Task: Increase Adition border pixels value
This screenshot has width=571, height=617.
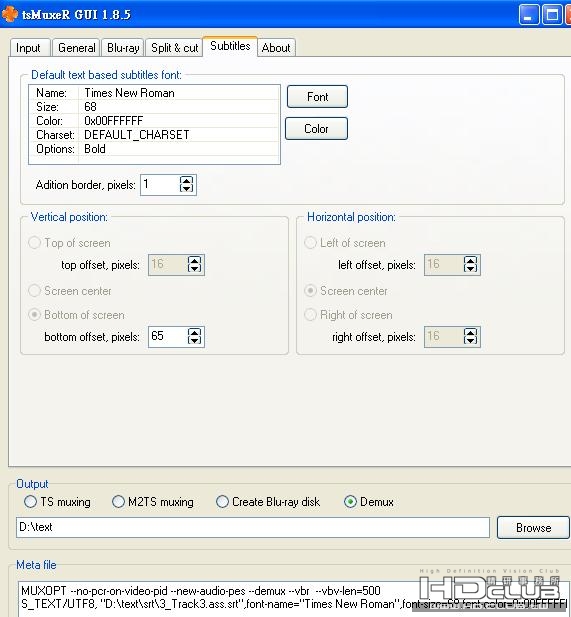Action: [186, 180]
